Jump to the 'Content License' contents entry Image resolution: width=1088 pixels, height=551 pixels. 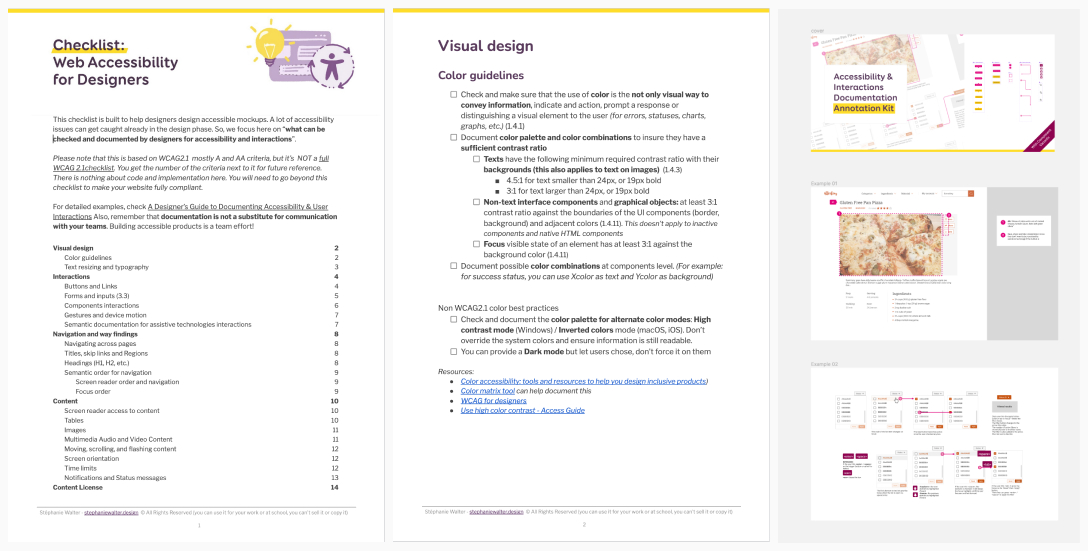click(x=77, y=487)
